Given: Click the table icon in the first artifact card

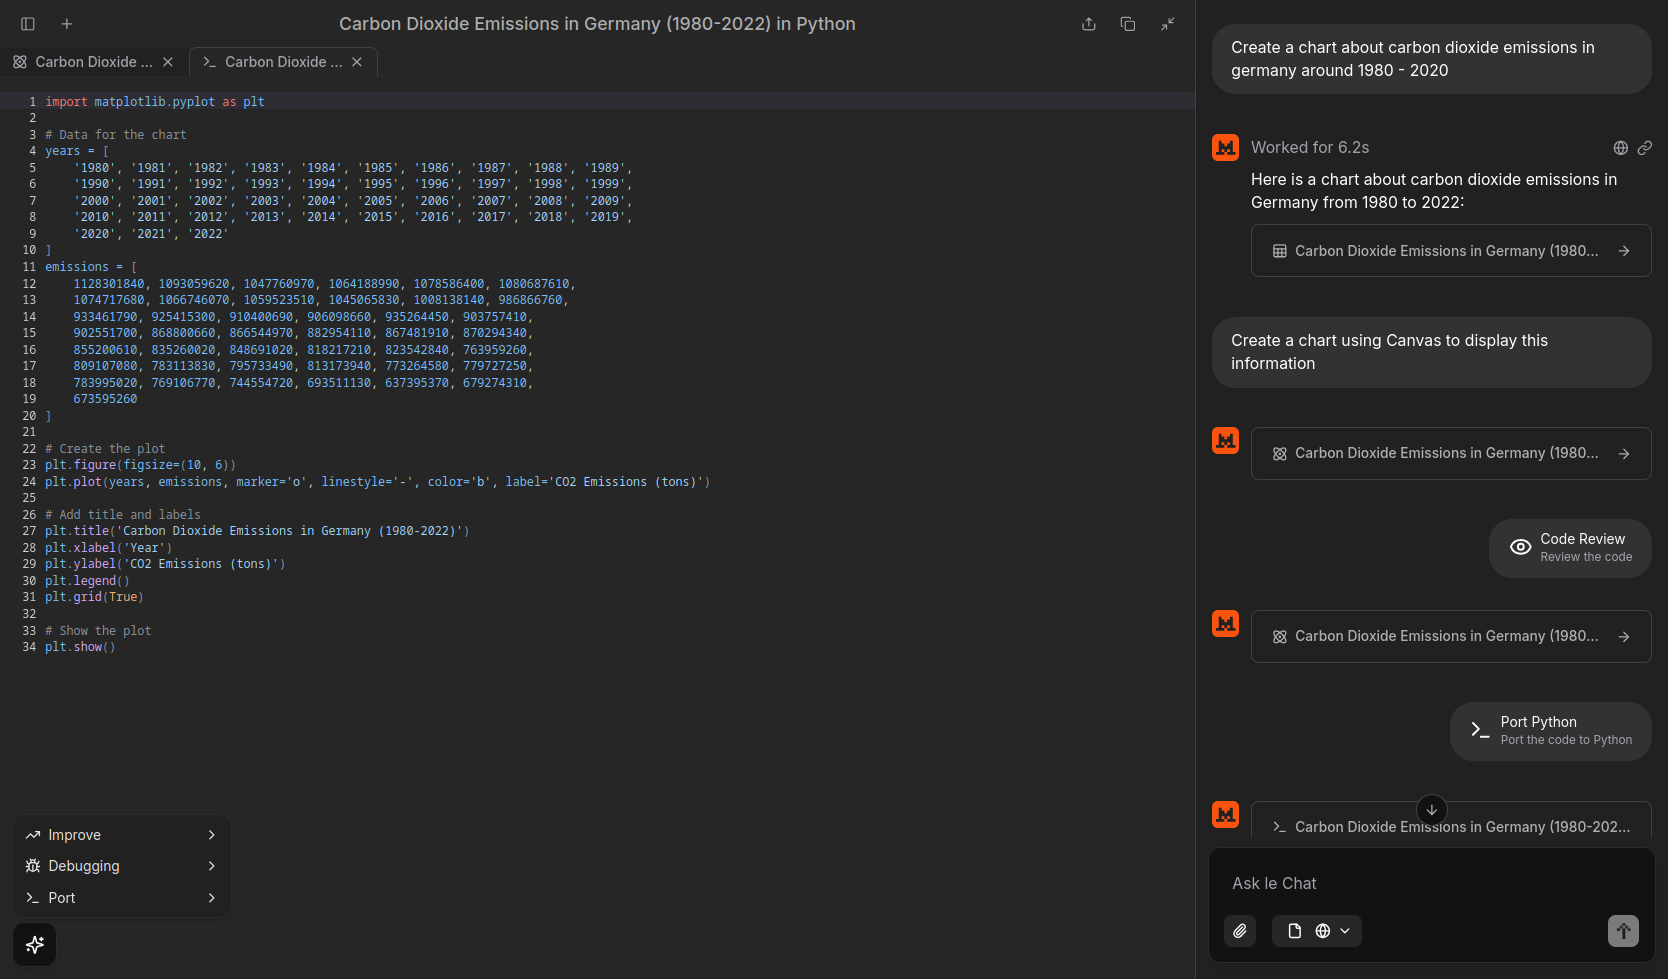Looking at the screenshot, I should [x=1279, y=251].
